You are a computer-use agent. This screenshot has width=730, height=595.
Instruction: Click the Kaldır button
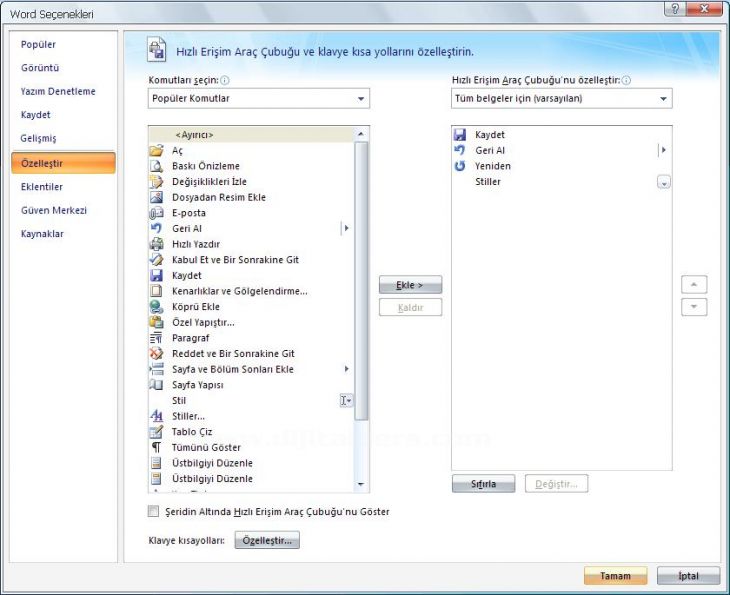tap(410, 307)
